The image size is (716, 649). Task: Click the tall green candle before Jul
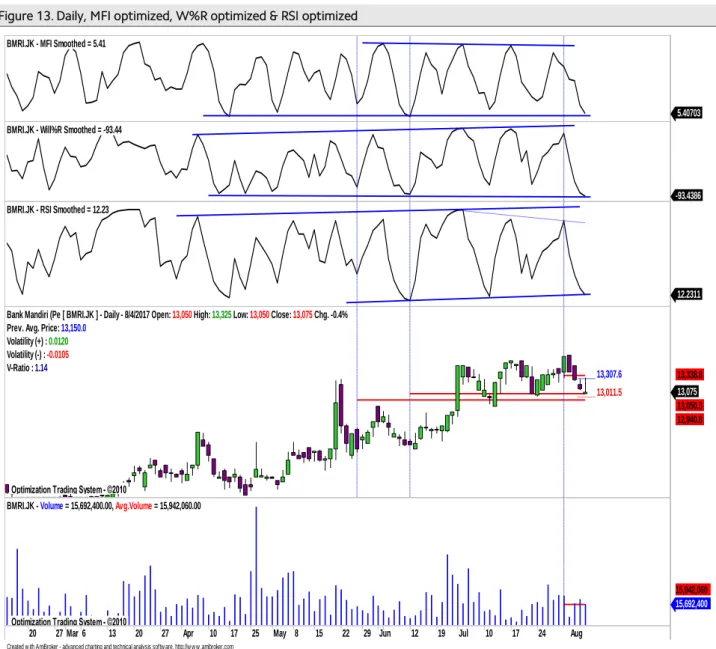pos(458,388)
